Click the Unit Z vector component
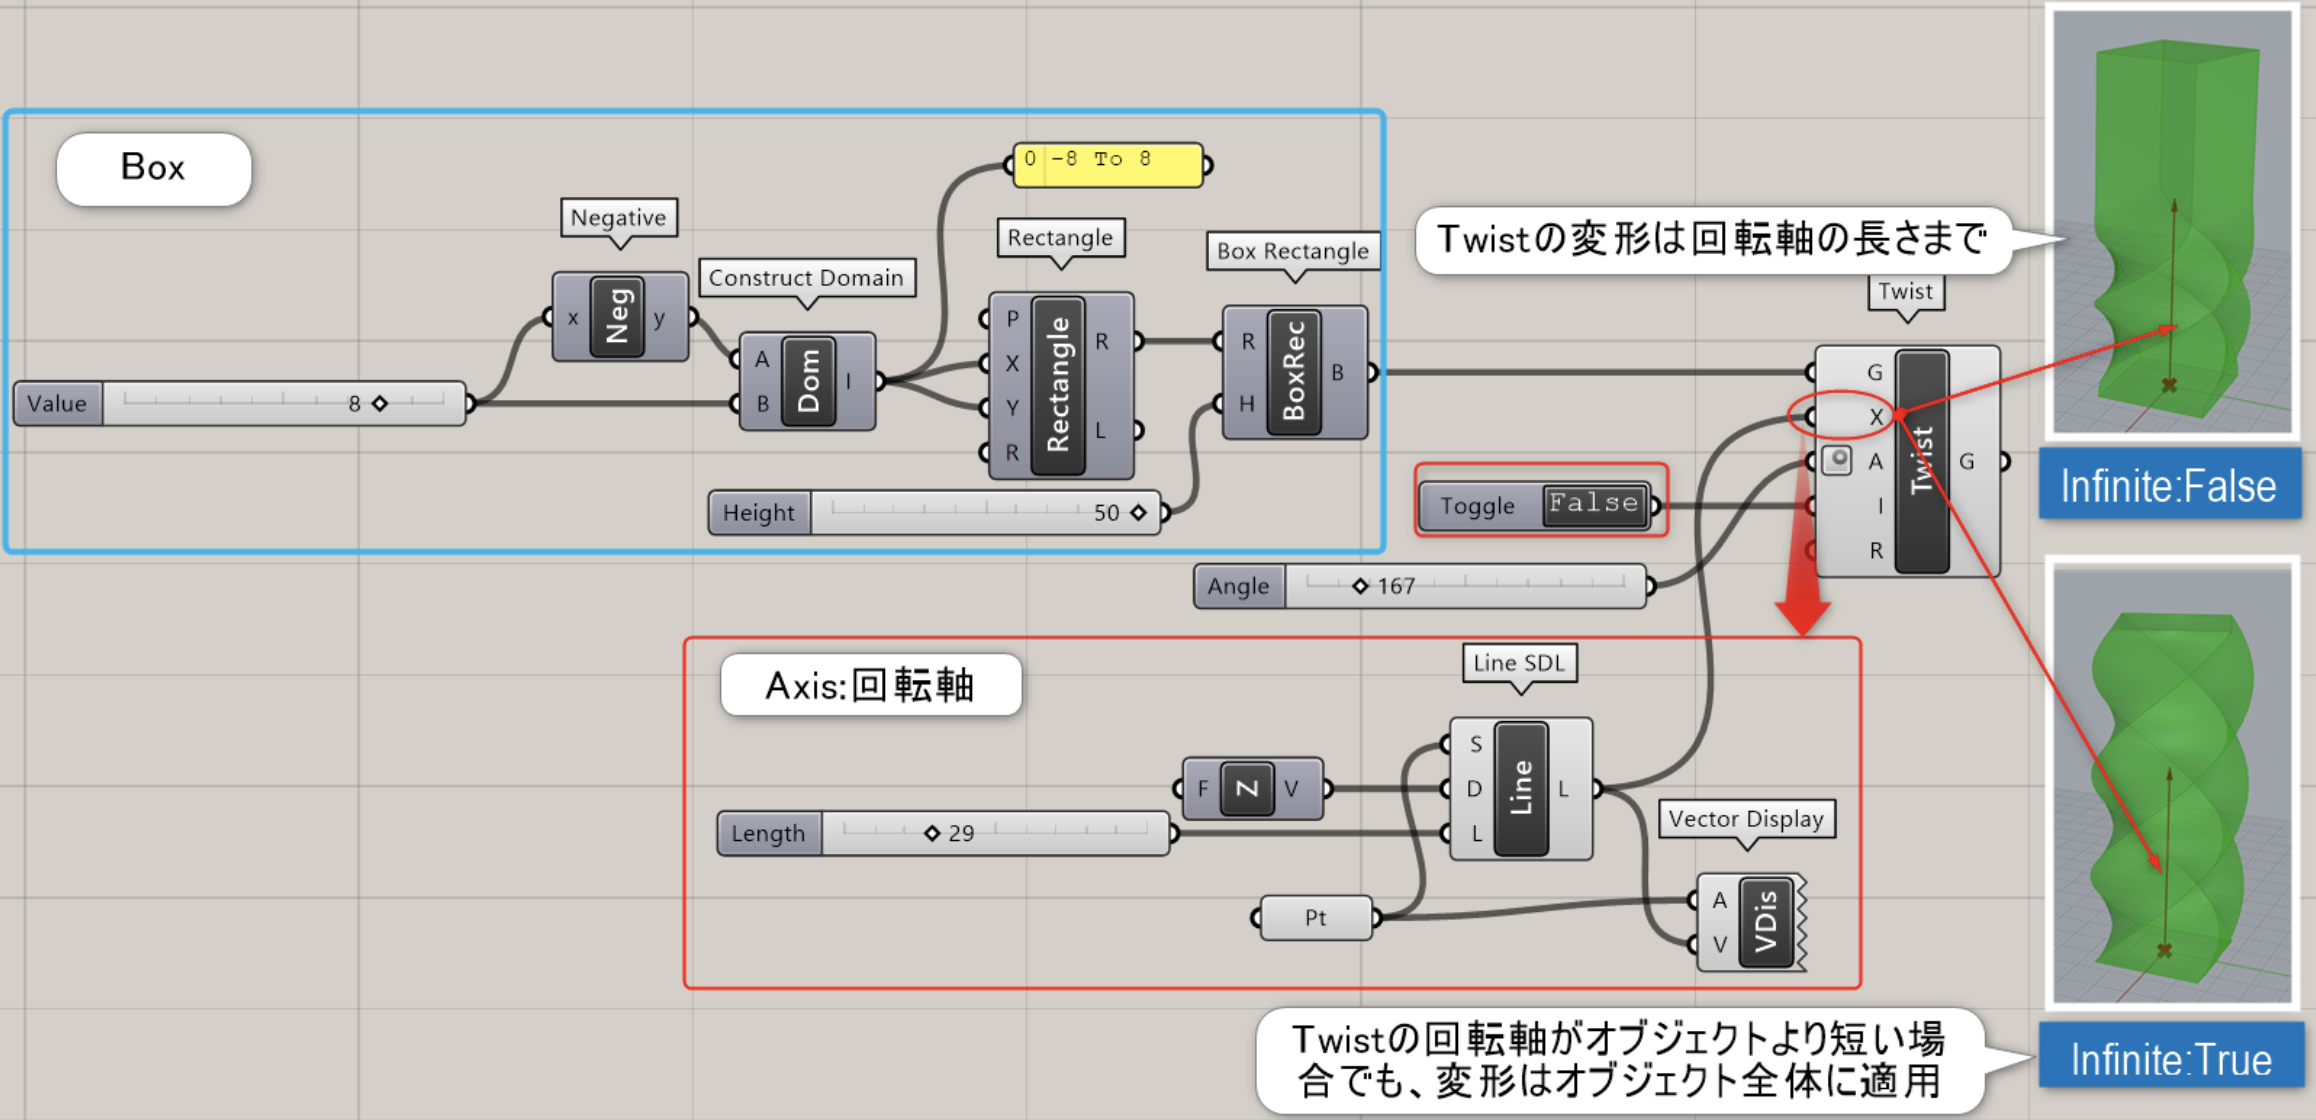Screen dimensions: 2316x1120 tap(1247, 788)
